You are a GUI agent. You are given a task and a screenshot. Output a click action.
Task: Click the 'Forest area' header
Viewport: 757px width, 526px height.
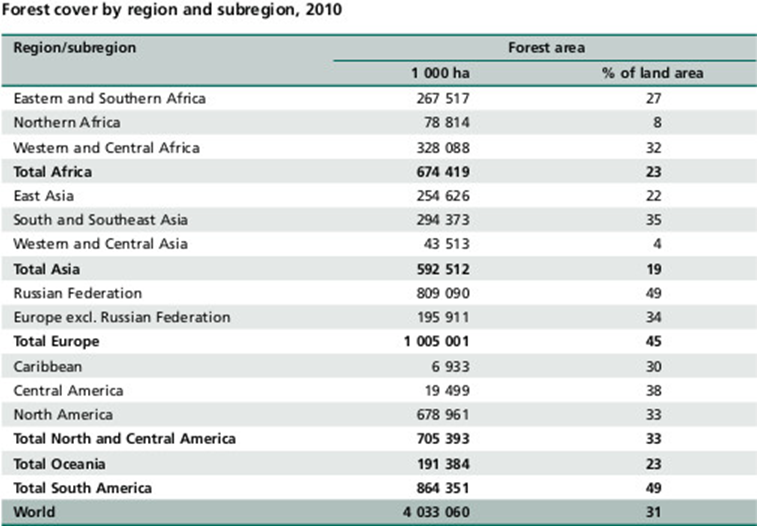pyautogui.click(x=546, y=48)
